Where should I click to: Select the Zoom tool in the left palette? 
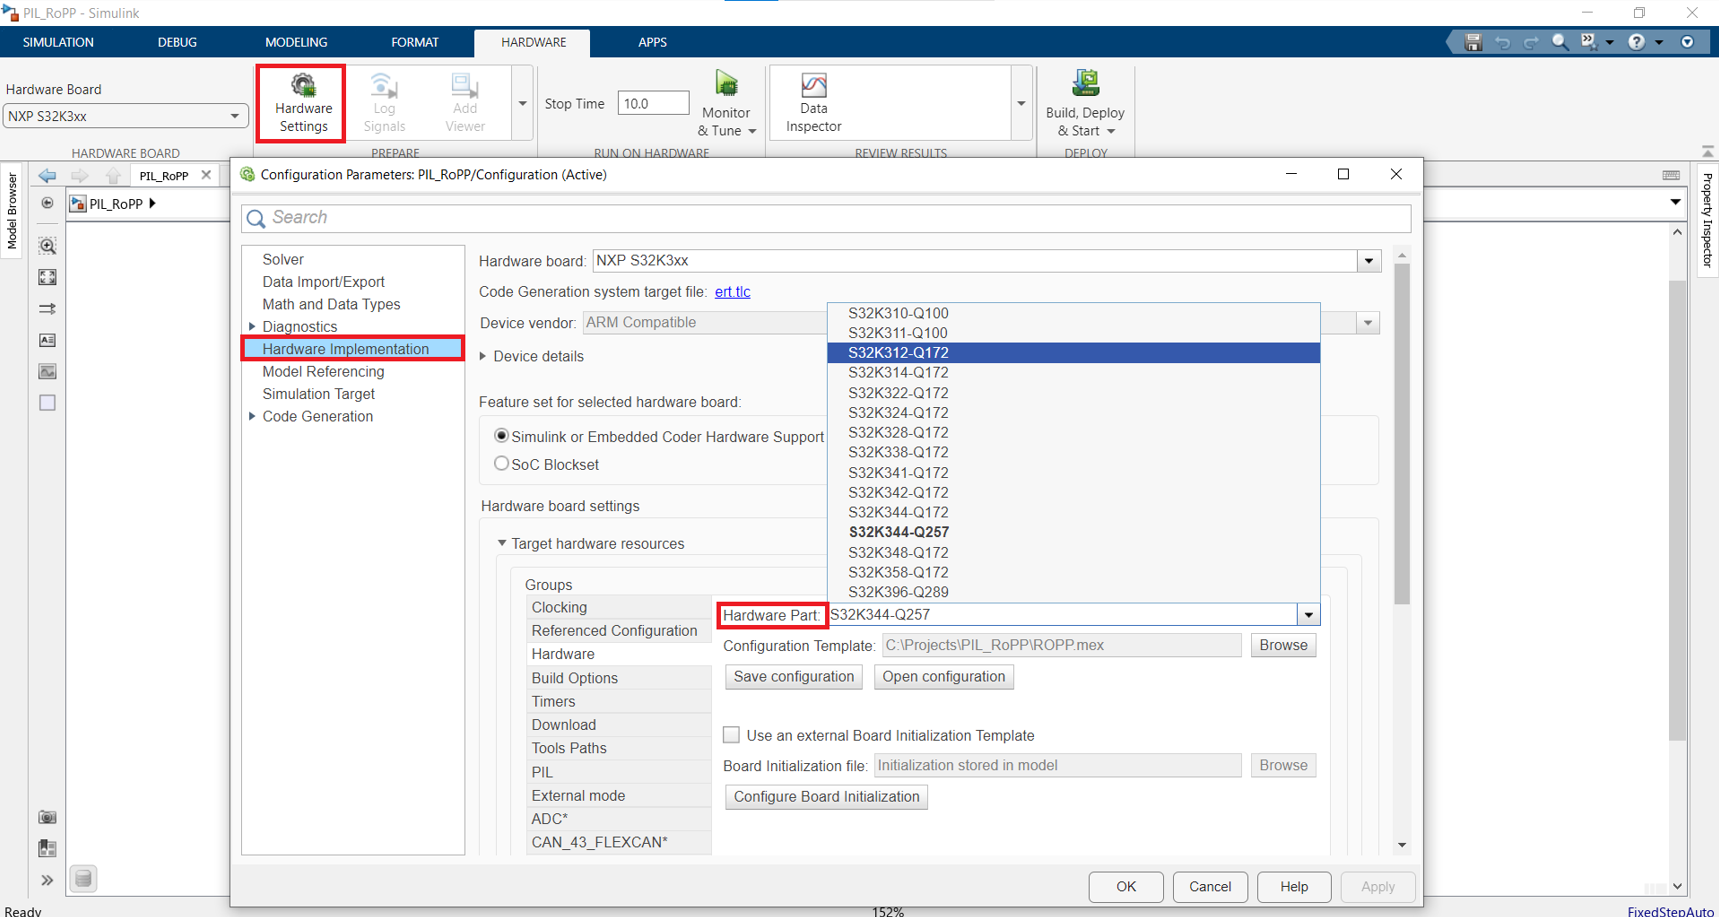tap(46, 244)
